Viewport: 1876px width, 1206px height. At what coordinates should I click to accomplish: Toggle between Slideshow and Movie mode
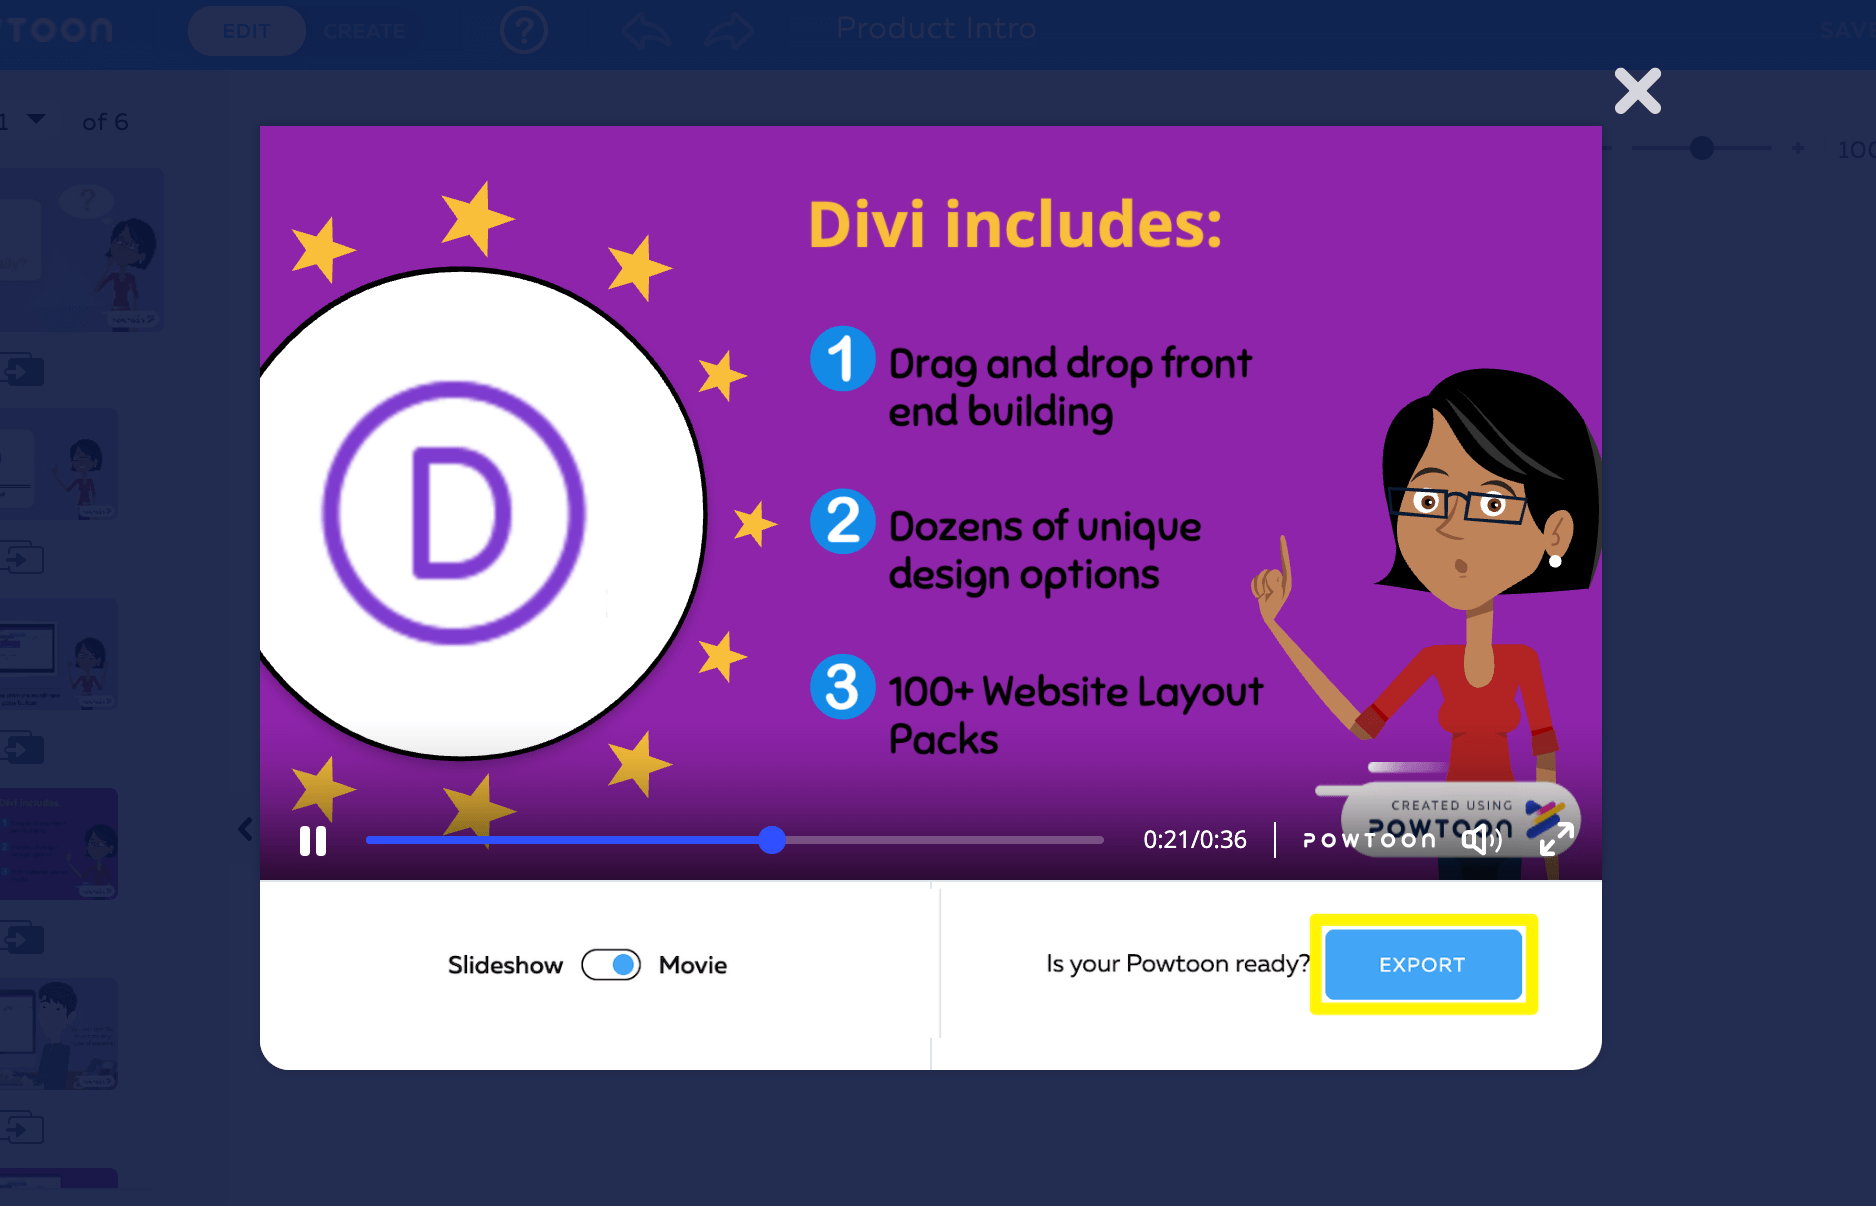pyautogui.click(x=611, y=965)
